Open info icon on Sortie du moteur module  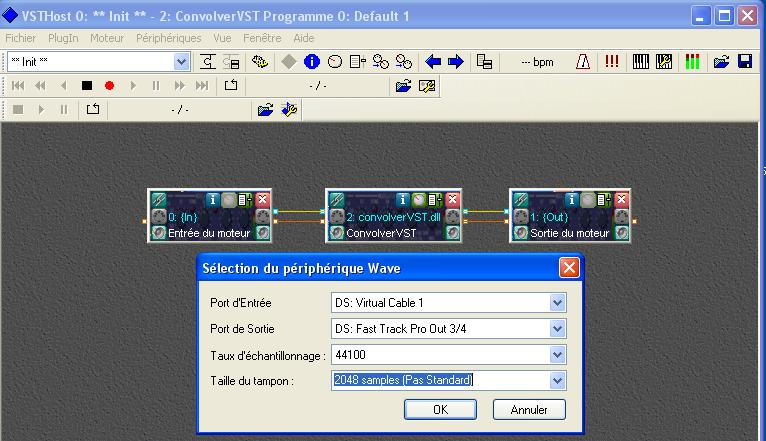[x=572, y=199]
